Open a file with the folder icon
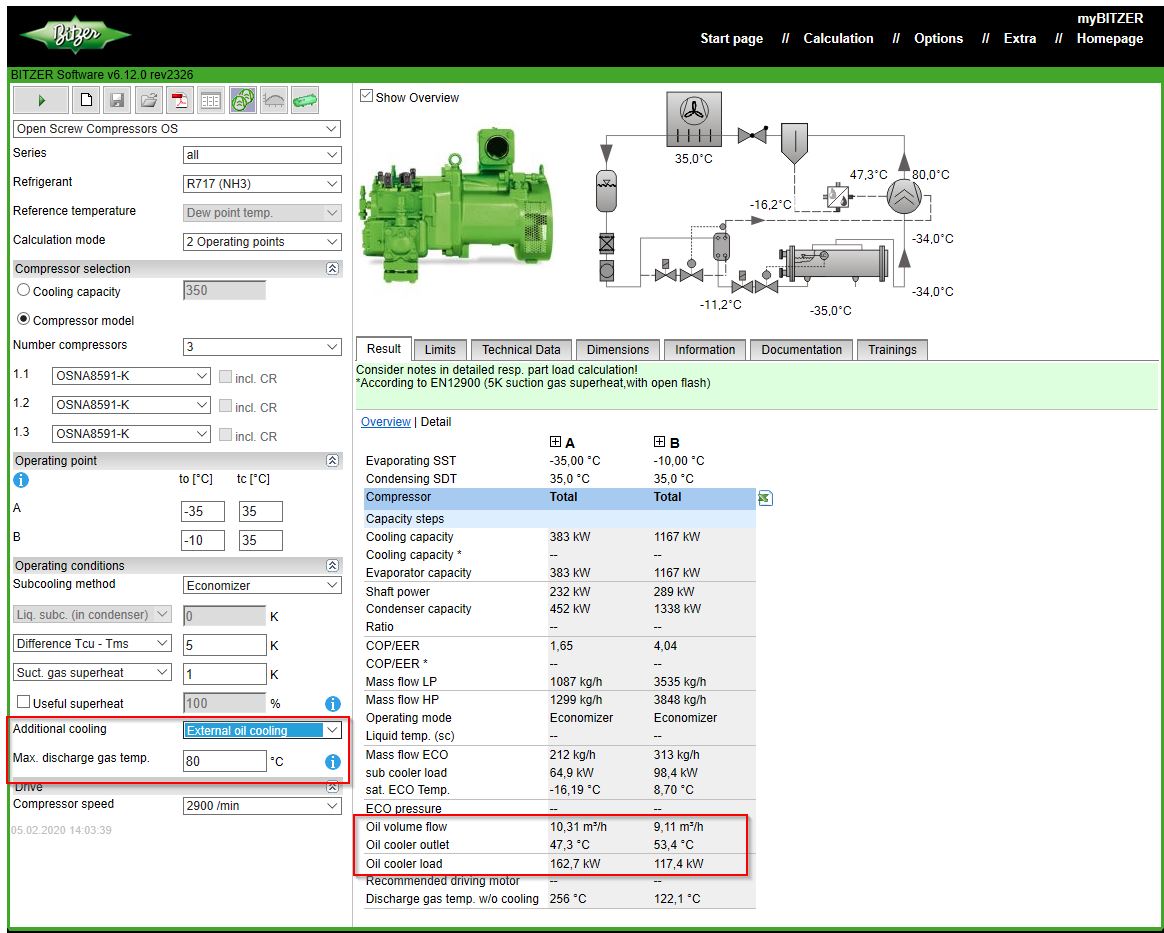This screenshot has height=933, width=1164. [x=148, y=100]
